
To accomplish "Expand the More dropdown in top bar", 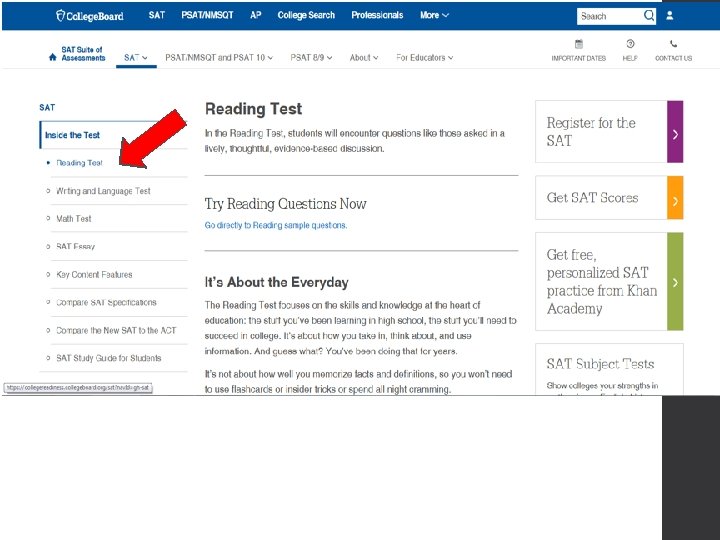I will pyautogui.click(x=434, y=15).
